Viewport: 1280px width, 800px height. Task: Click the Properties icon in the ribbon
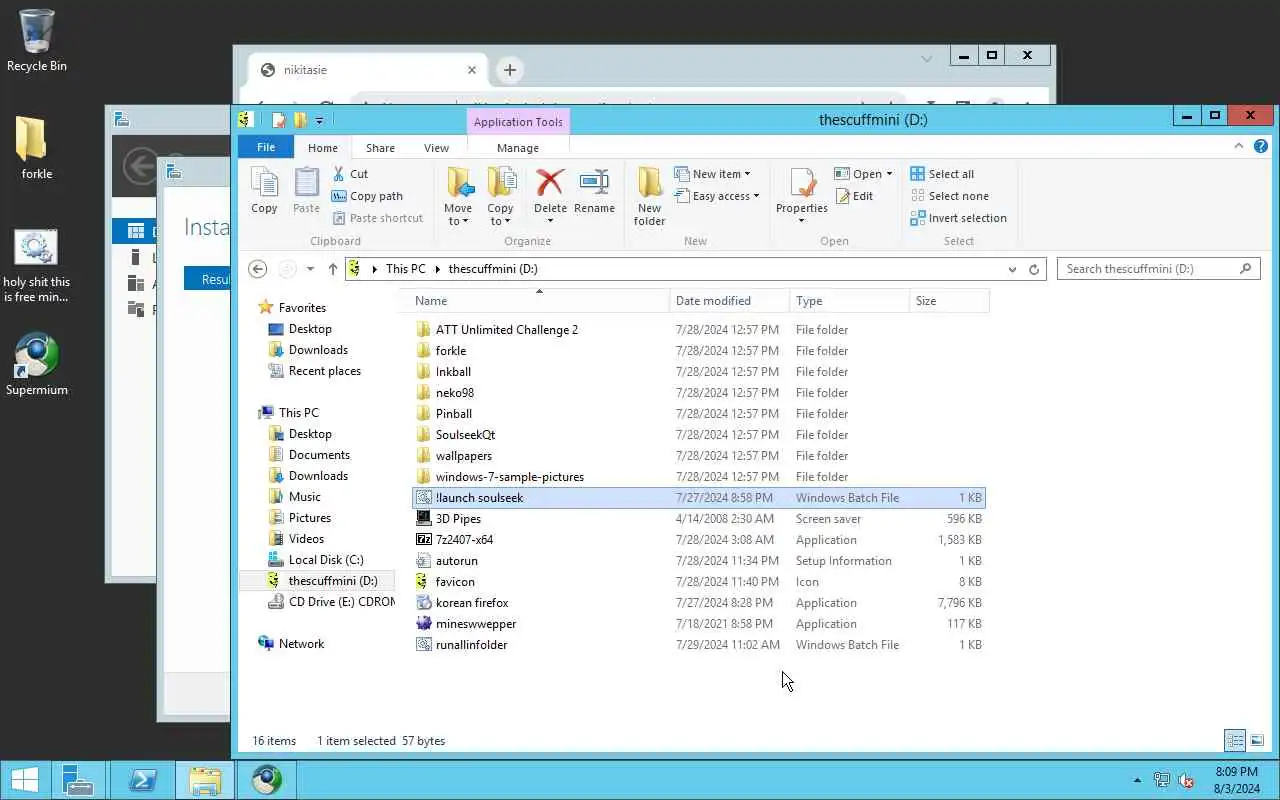pyautogui.click(x=802, y=195)
